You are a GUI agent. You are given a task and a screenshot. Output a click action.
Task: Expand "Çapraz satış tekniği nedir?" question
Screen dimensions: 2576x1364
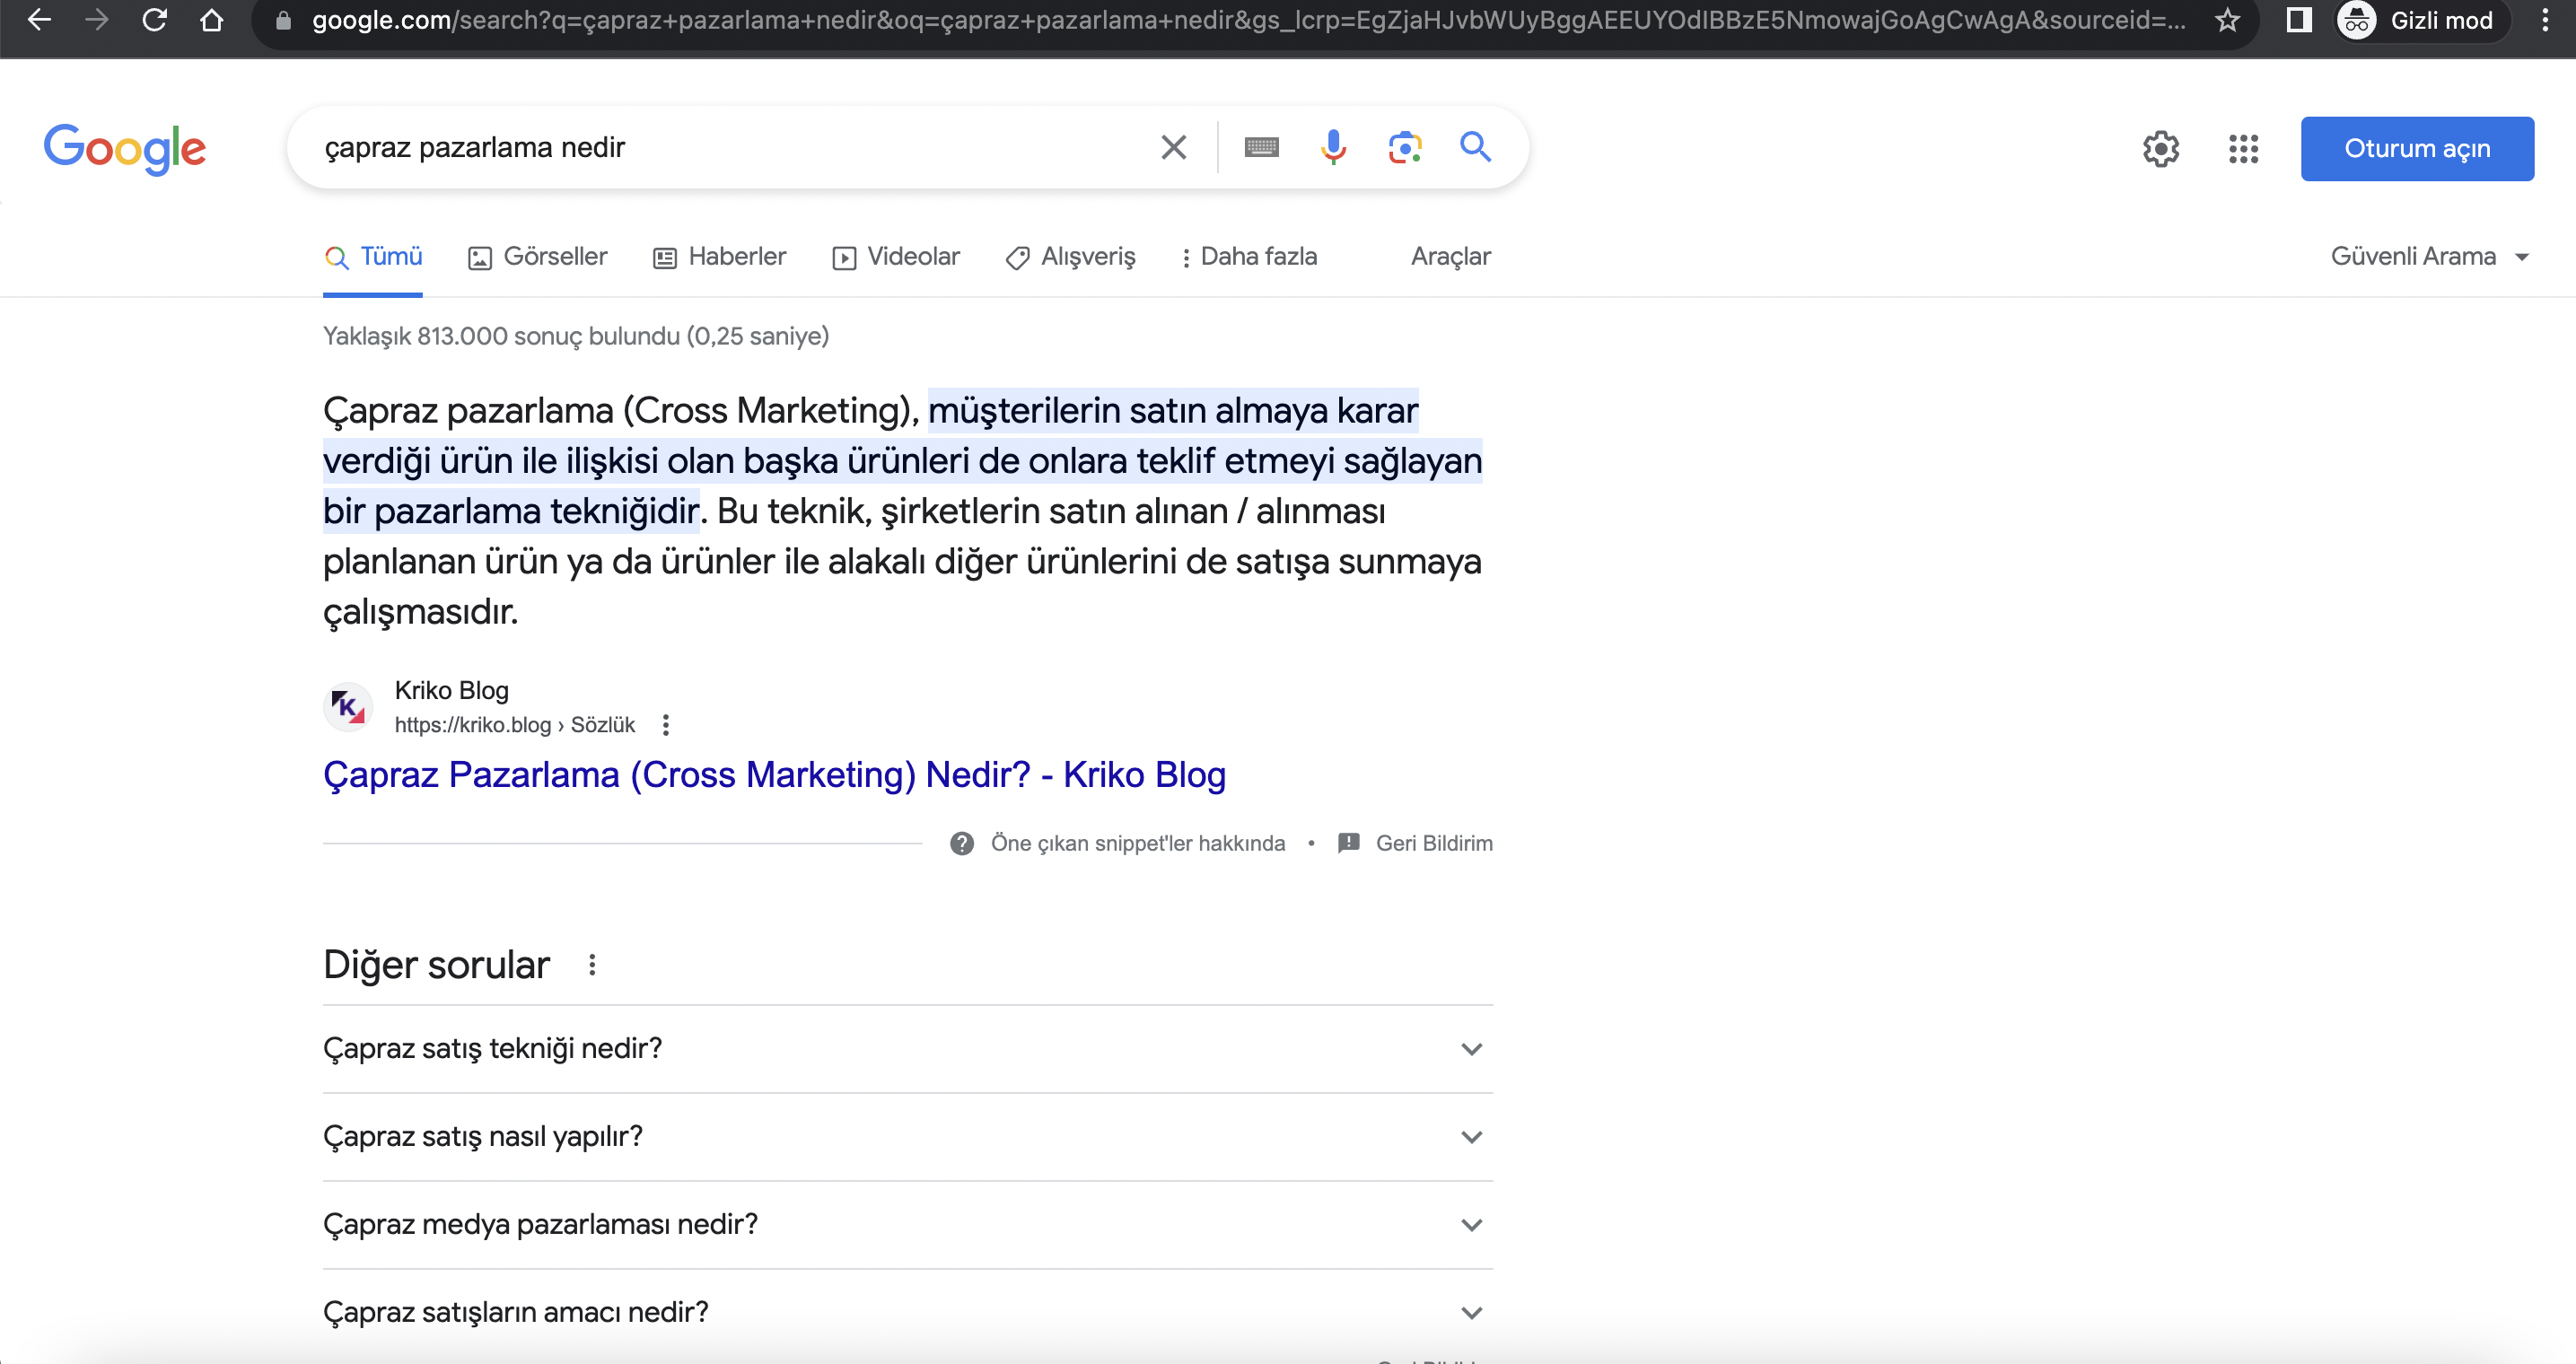(906, 1049)
